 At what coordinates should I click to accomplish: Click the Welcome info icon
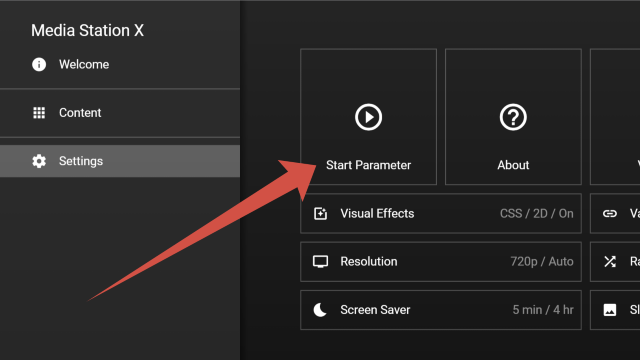(39, 64)
